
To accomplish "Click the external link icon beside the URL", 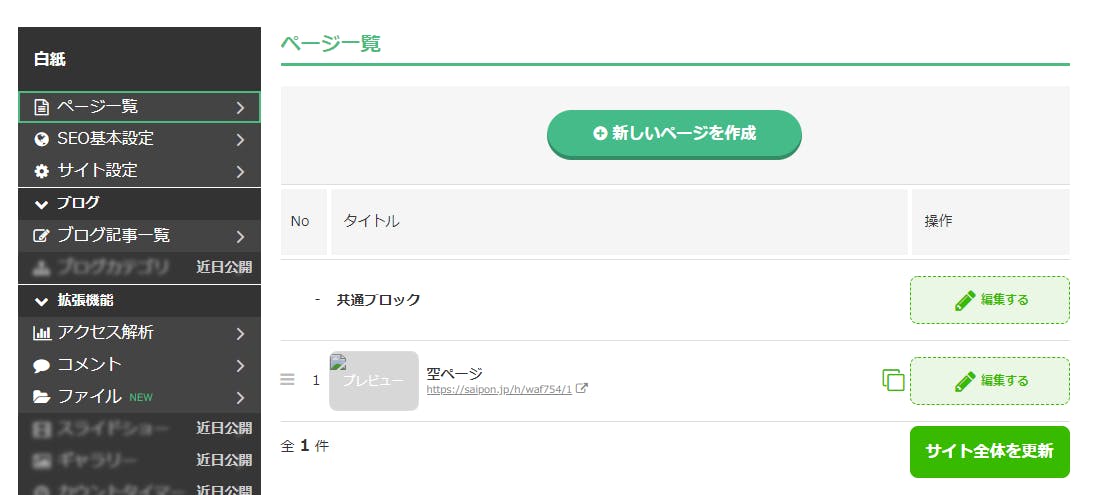I will (x=582, y=389).
